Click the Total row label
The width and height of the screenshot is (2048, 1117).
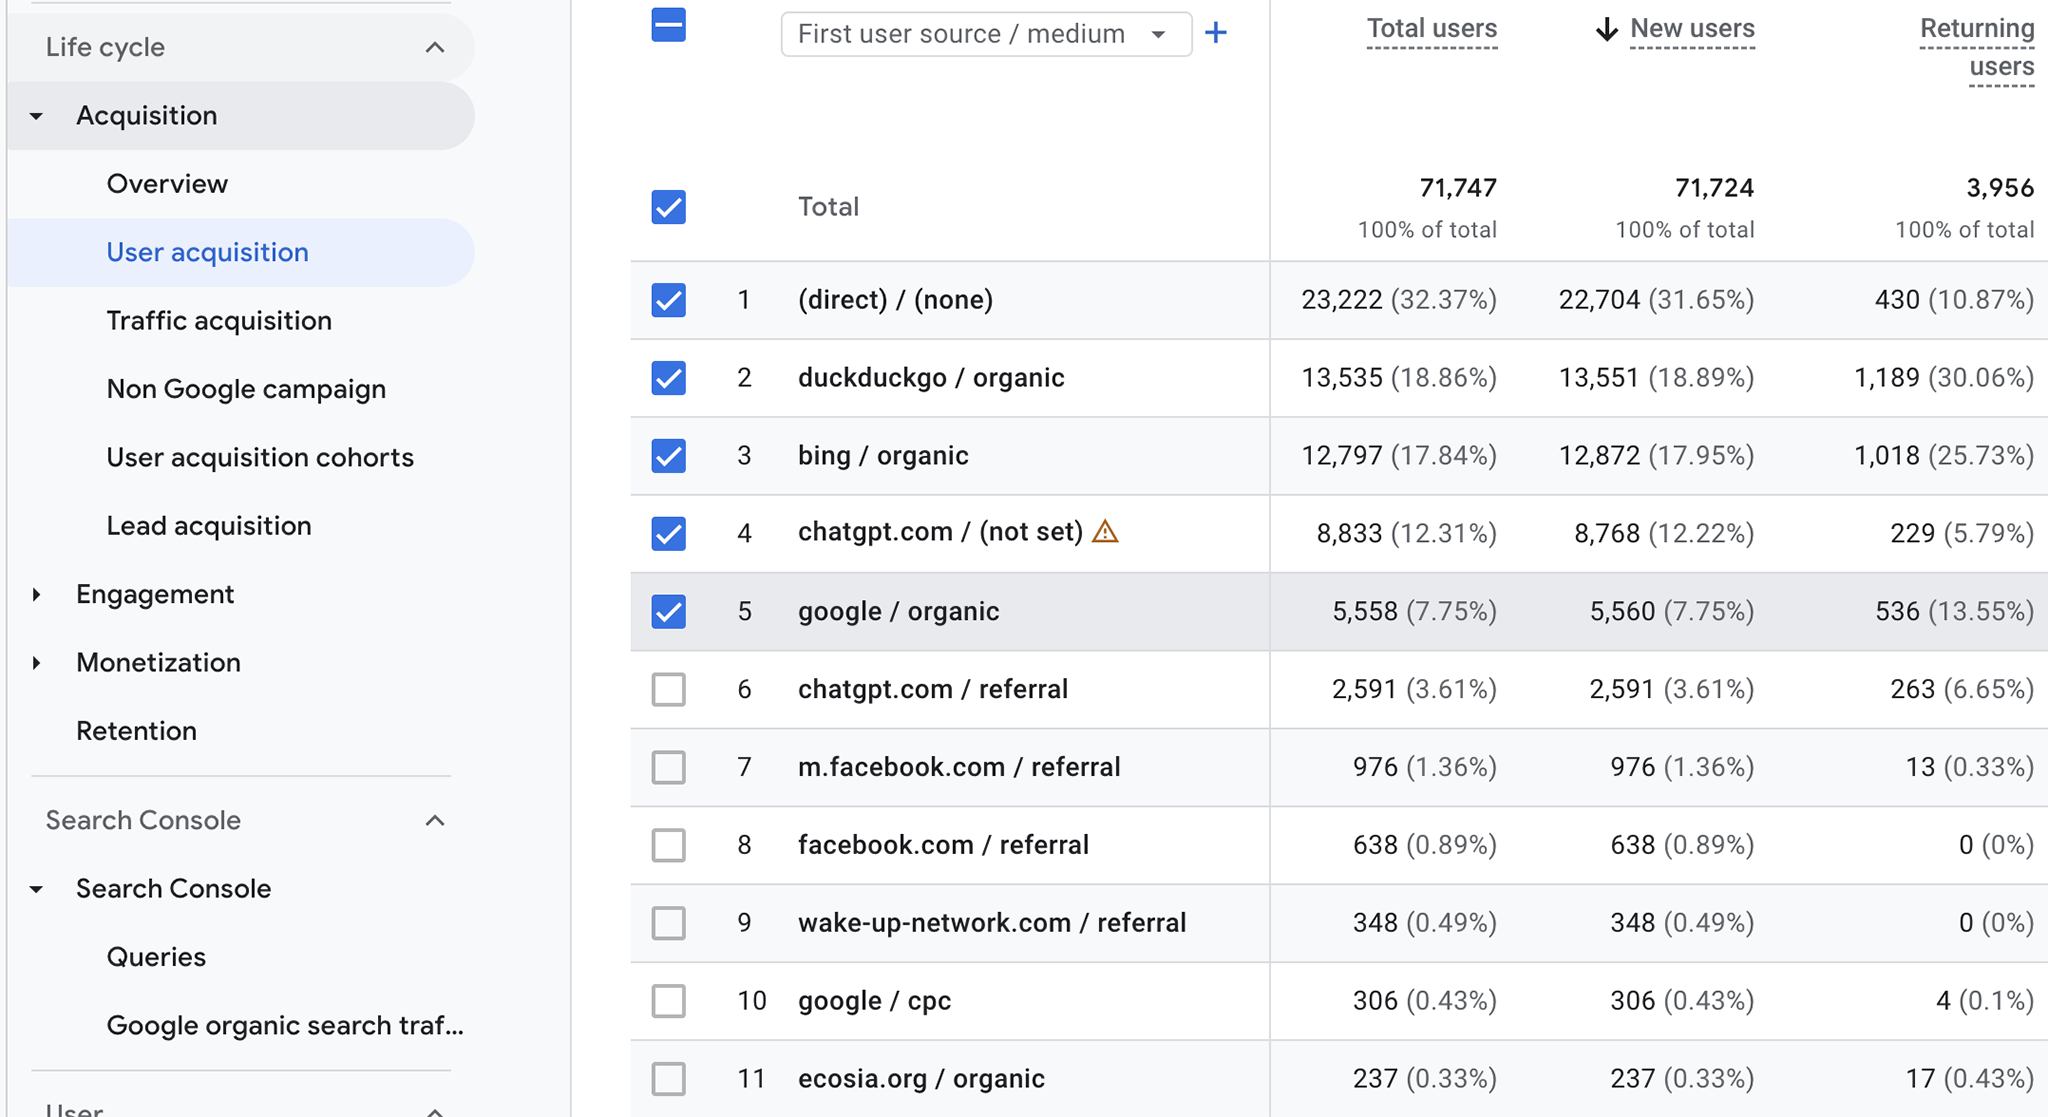tap(828, 207)
